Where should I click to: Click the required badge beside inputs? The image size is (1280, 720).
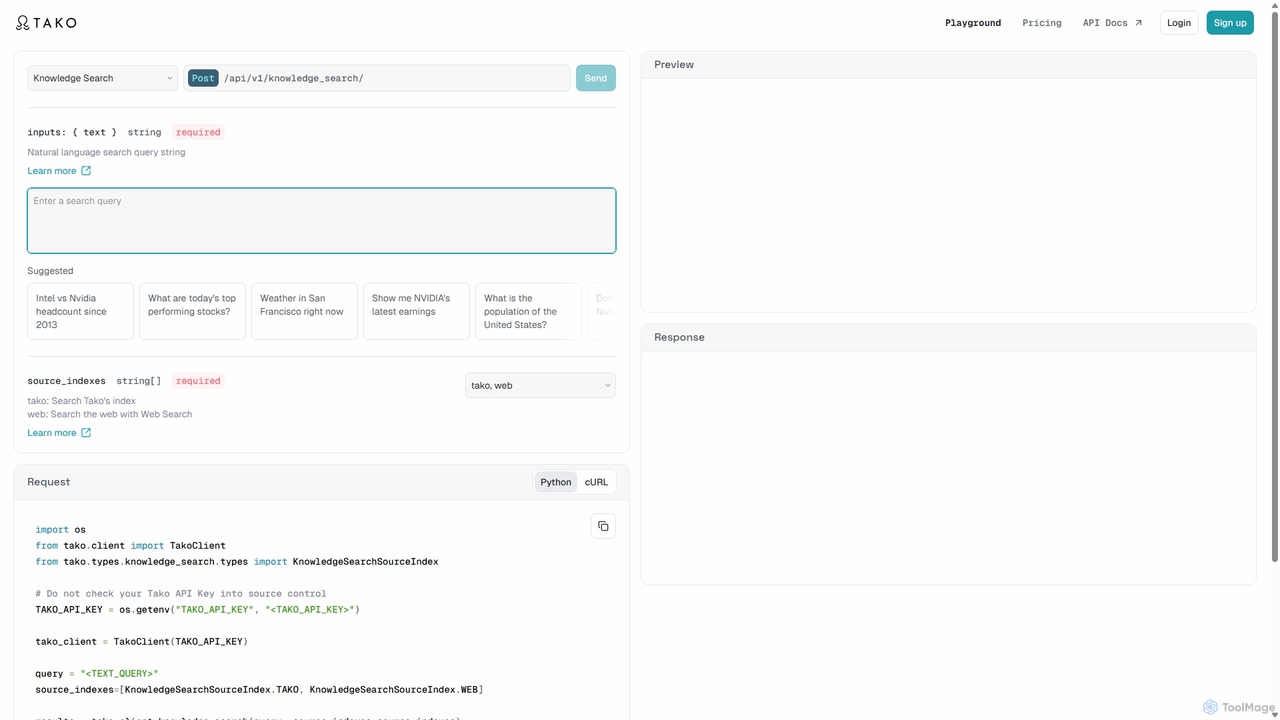(x=198, y=132)
